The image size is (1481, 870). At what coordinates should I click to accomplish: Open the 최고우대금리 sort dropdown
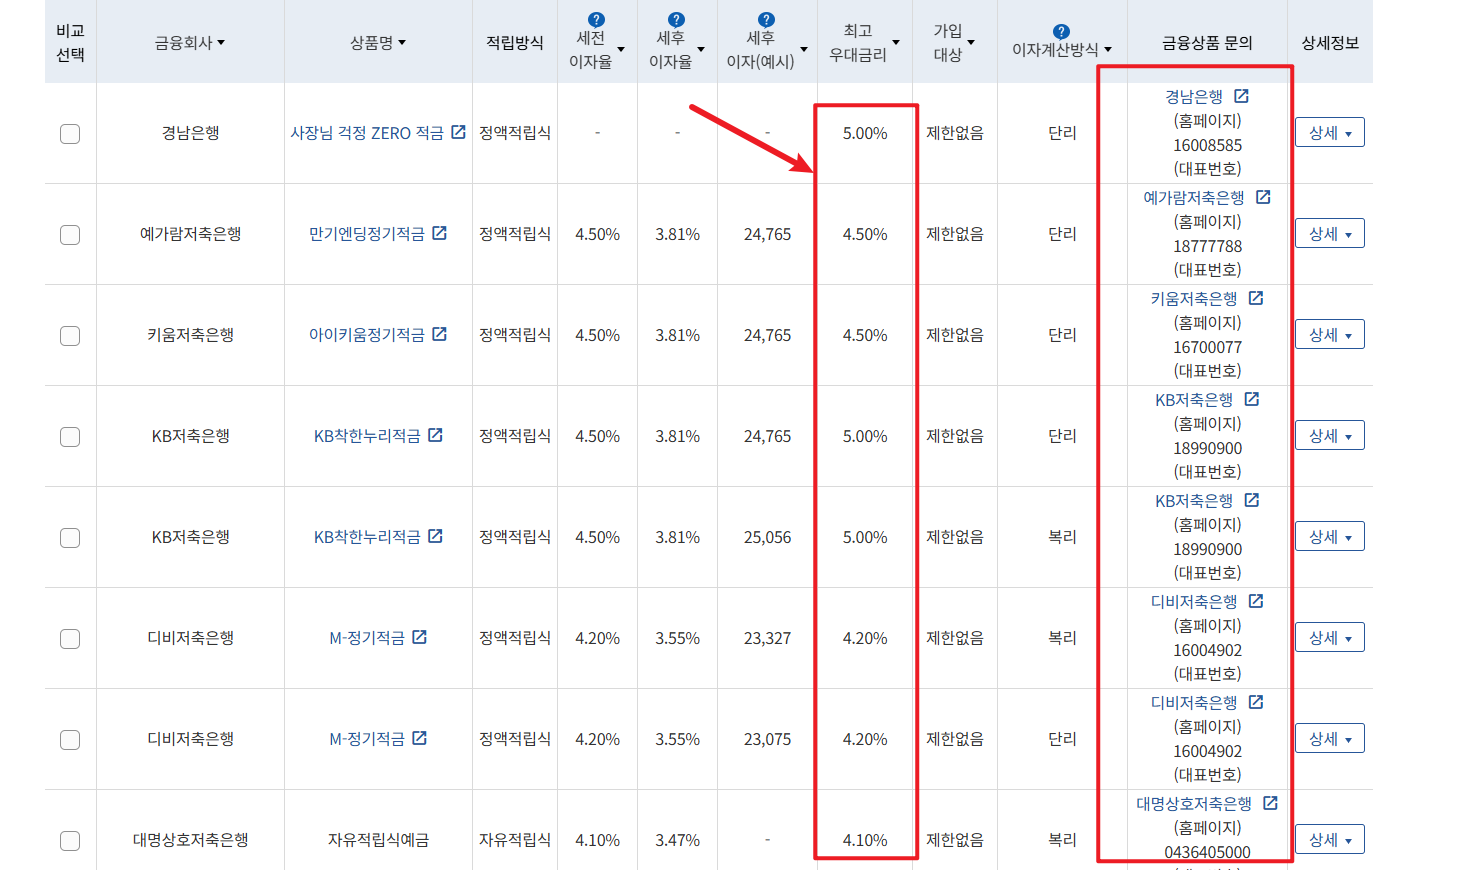pyautogui.click(x=897, y=44)
